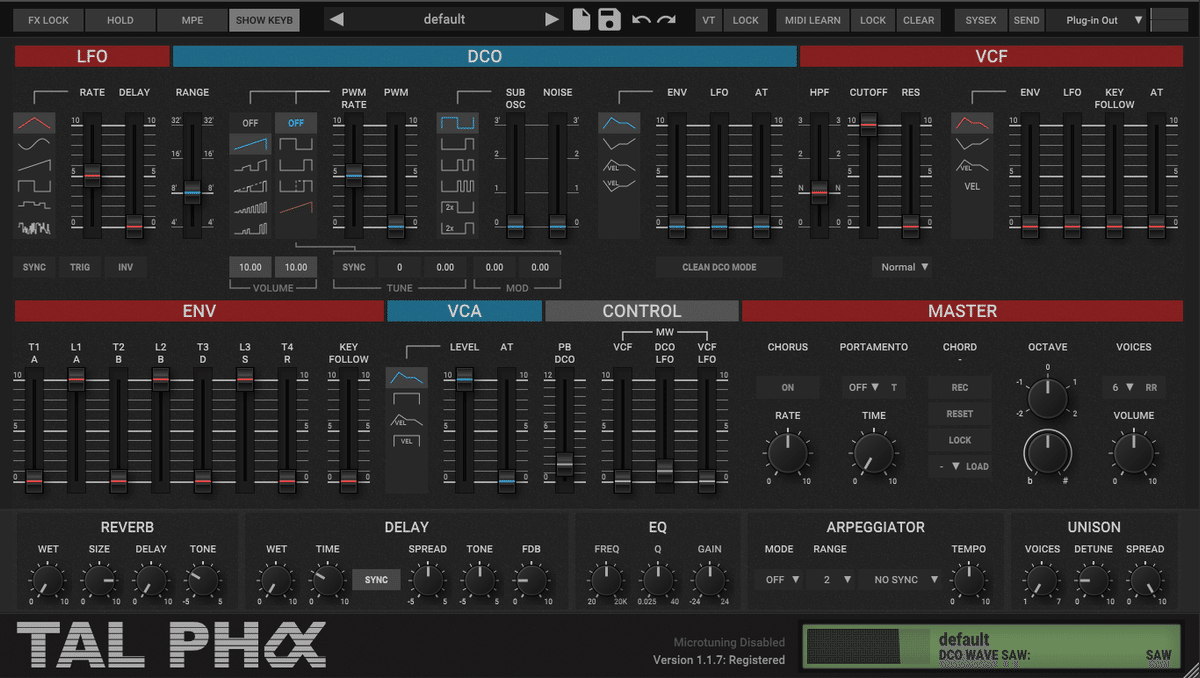This screenshot has height=678, width=1200.
Task: Select the VCF inverted envelope shape
Action: coord(972,144)
